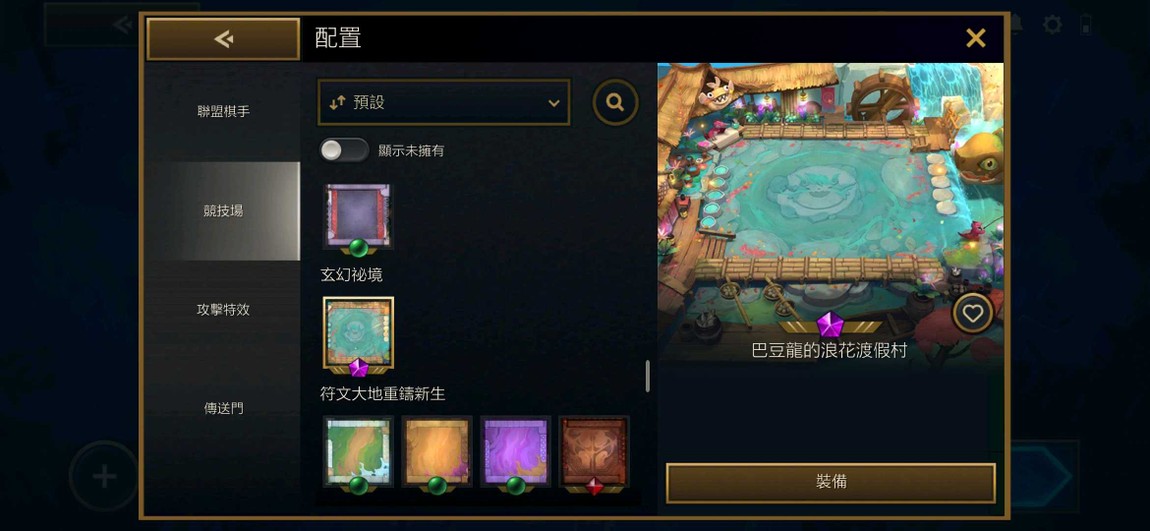The width and height of the screenshot is (1150, 531).
Task: Click the dropdown chevron arrow
Action: 554,103
